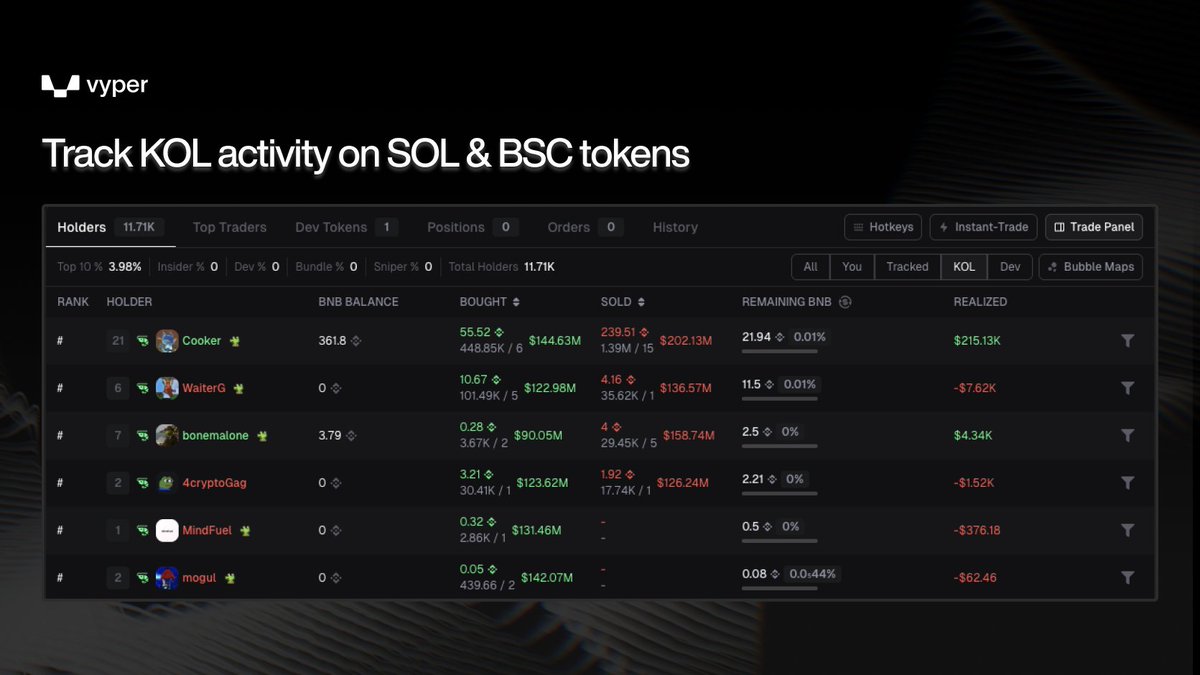Filter trades by mogul wallet
Image resolution: width=1200 pixels, height=675 pixels.
(1127, 578)
